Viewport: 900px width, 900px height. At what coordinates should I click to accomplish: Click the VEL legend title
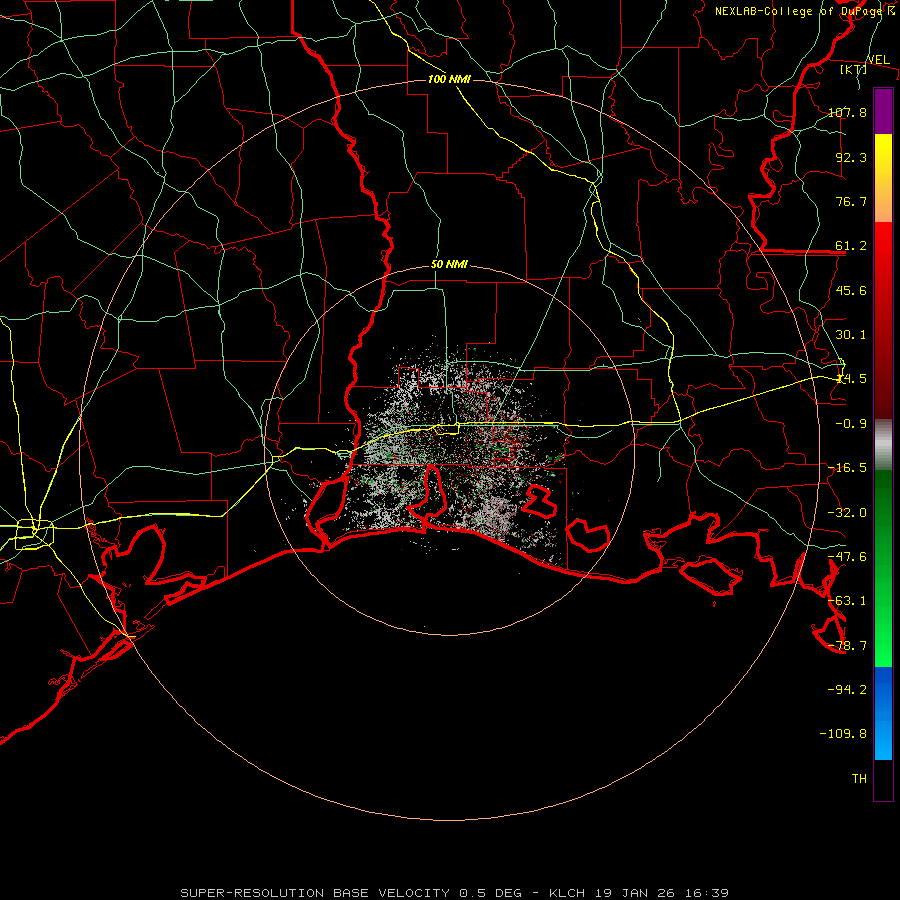point(878,59)
